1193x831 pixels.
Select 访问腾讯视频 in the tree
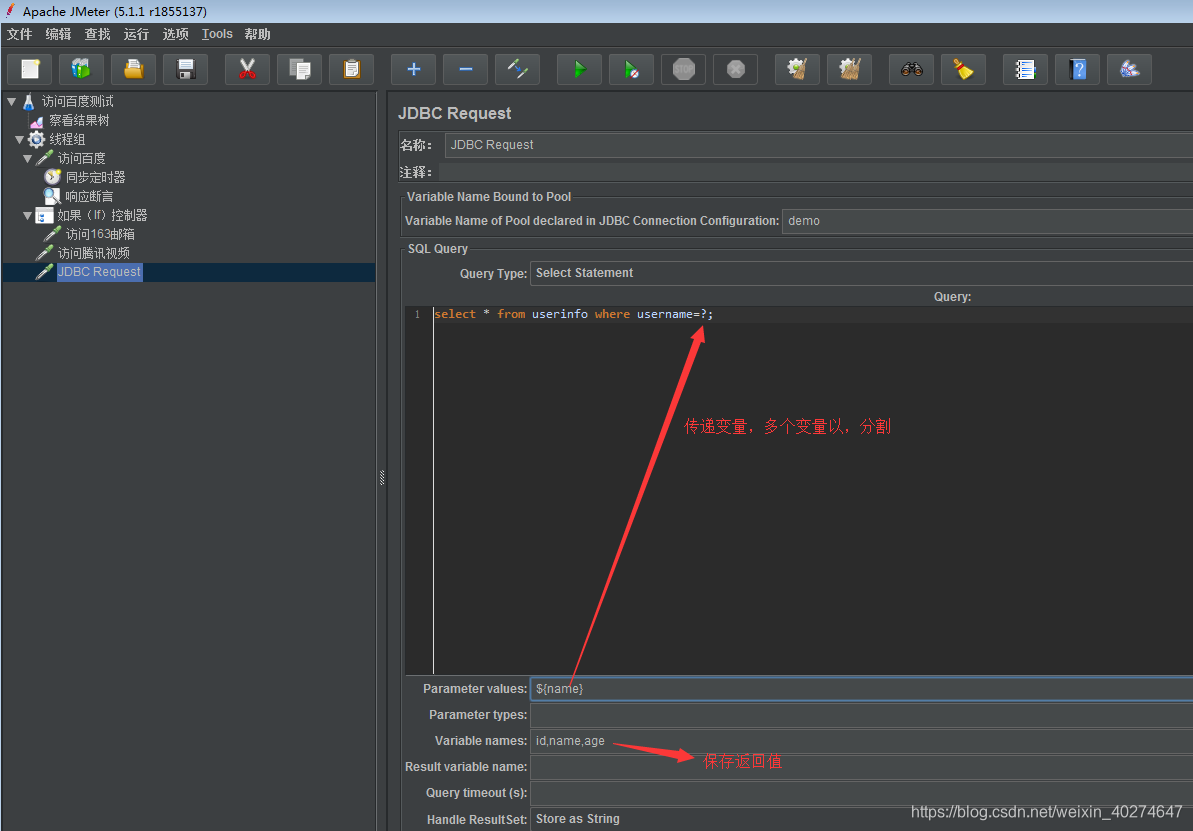pos(94,253)
